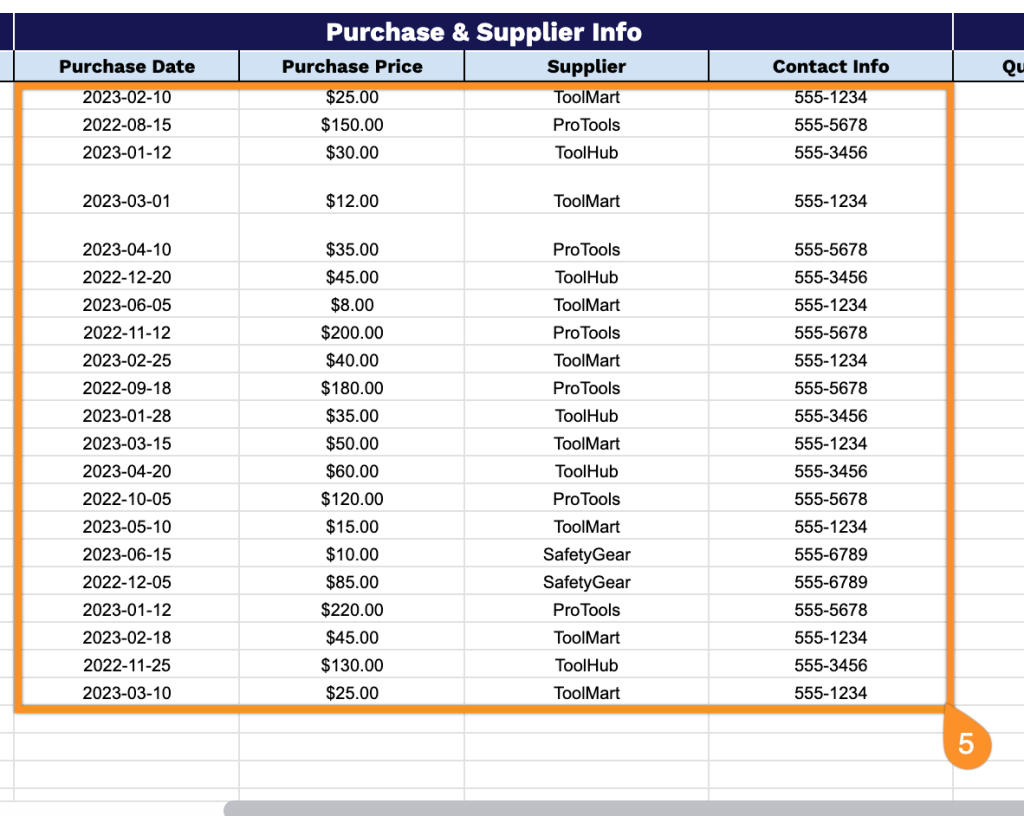This screenshot has width=1024, height=816.
Task: Select SafetyGear supplier in $85.00 row
Action: (586, 582)
